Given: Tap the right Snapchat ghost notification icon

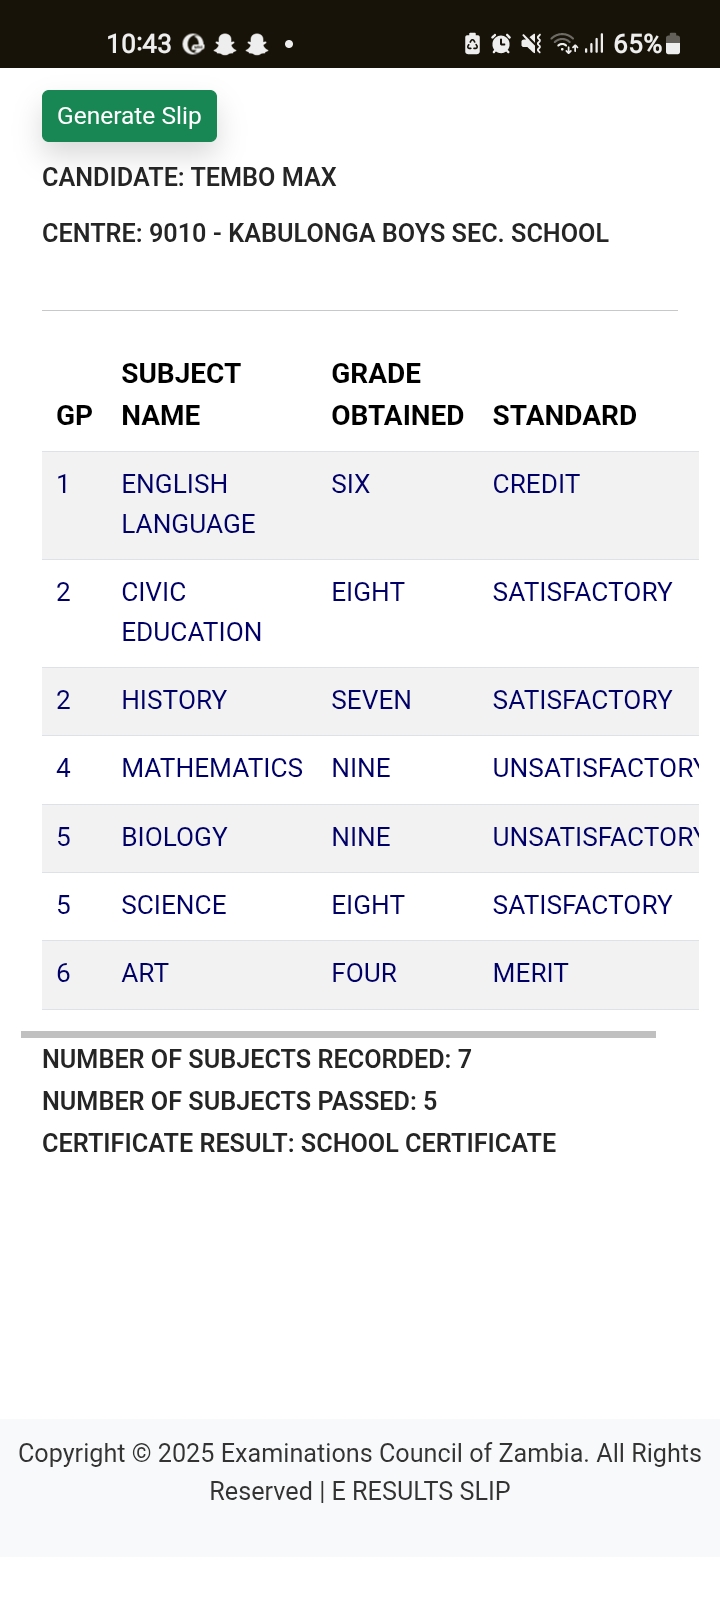Looking at the screenshot, I should point(257,44).
